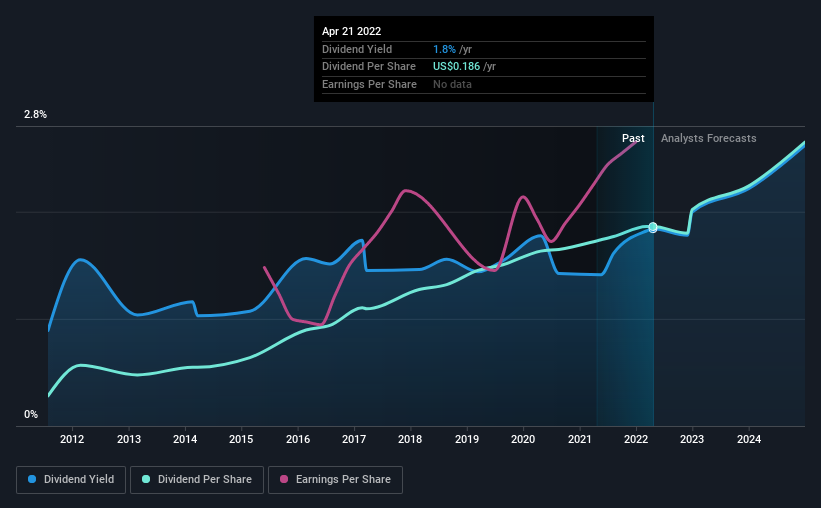Click the pink Earnings Per Share legend dot
The width and height of the screenshot is (821, 508).
point(284,479)
